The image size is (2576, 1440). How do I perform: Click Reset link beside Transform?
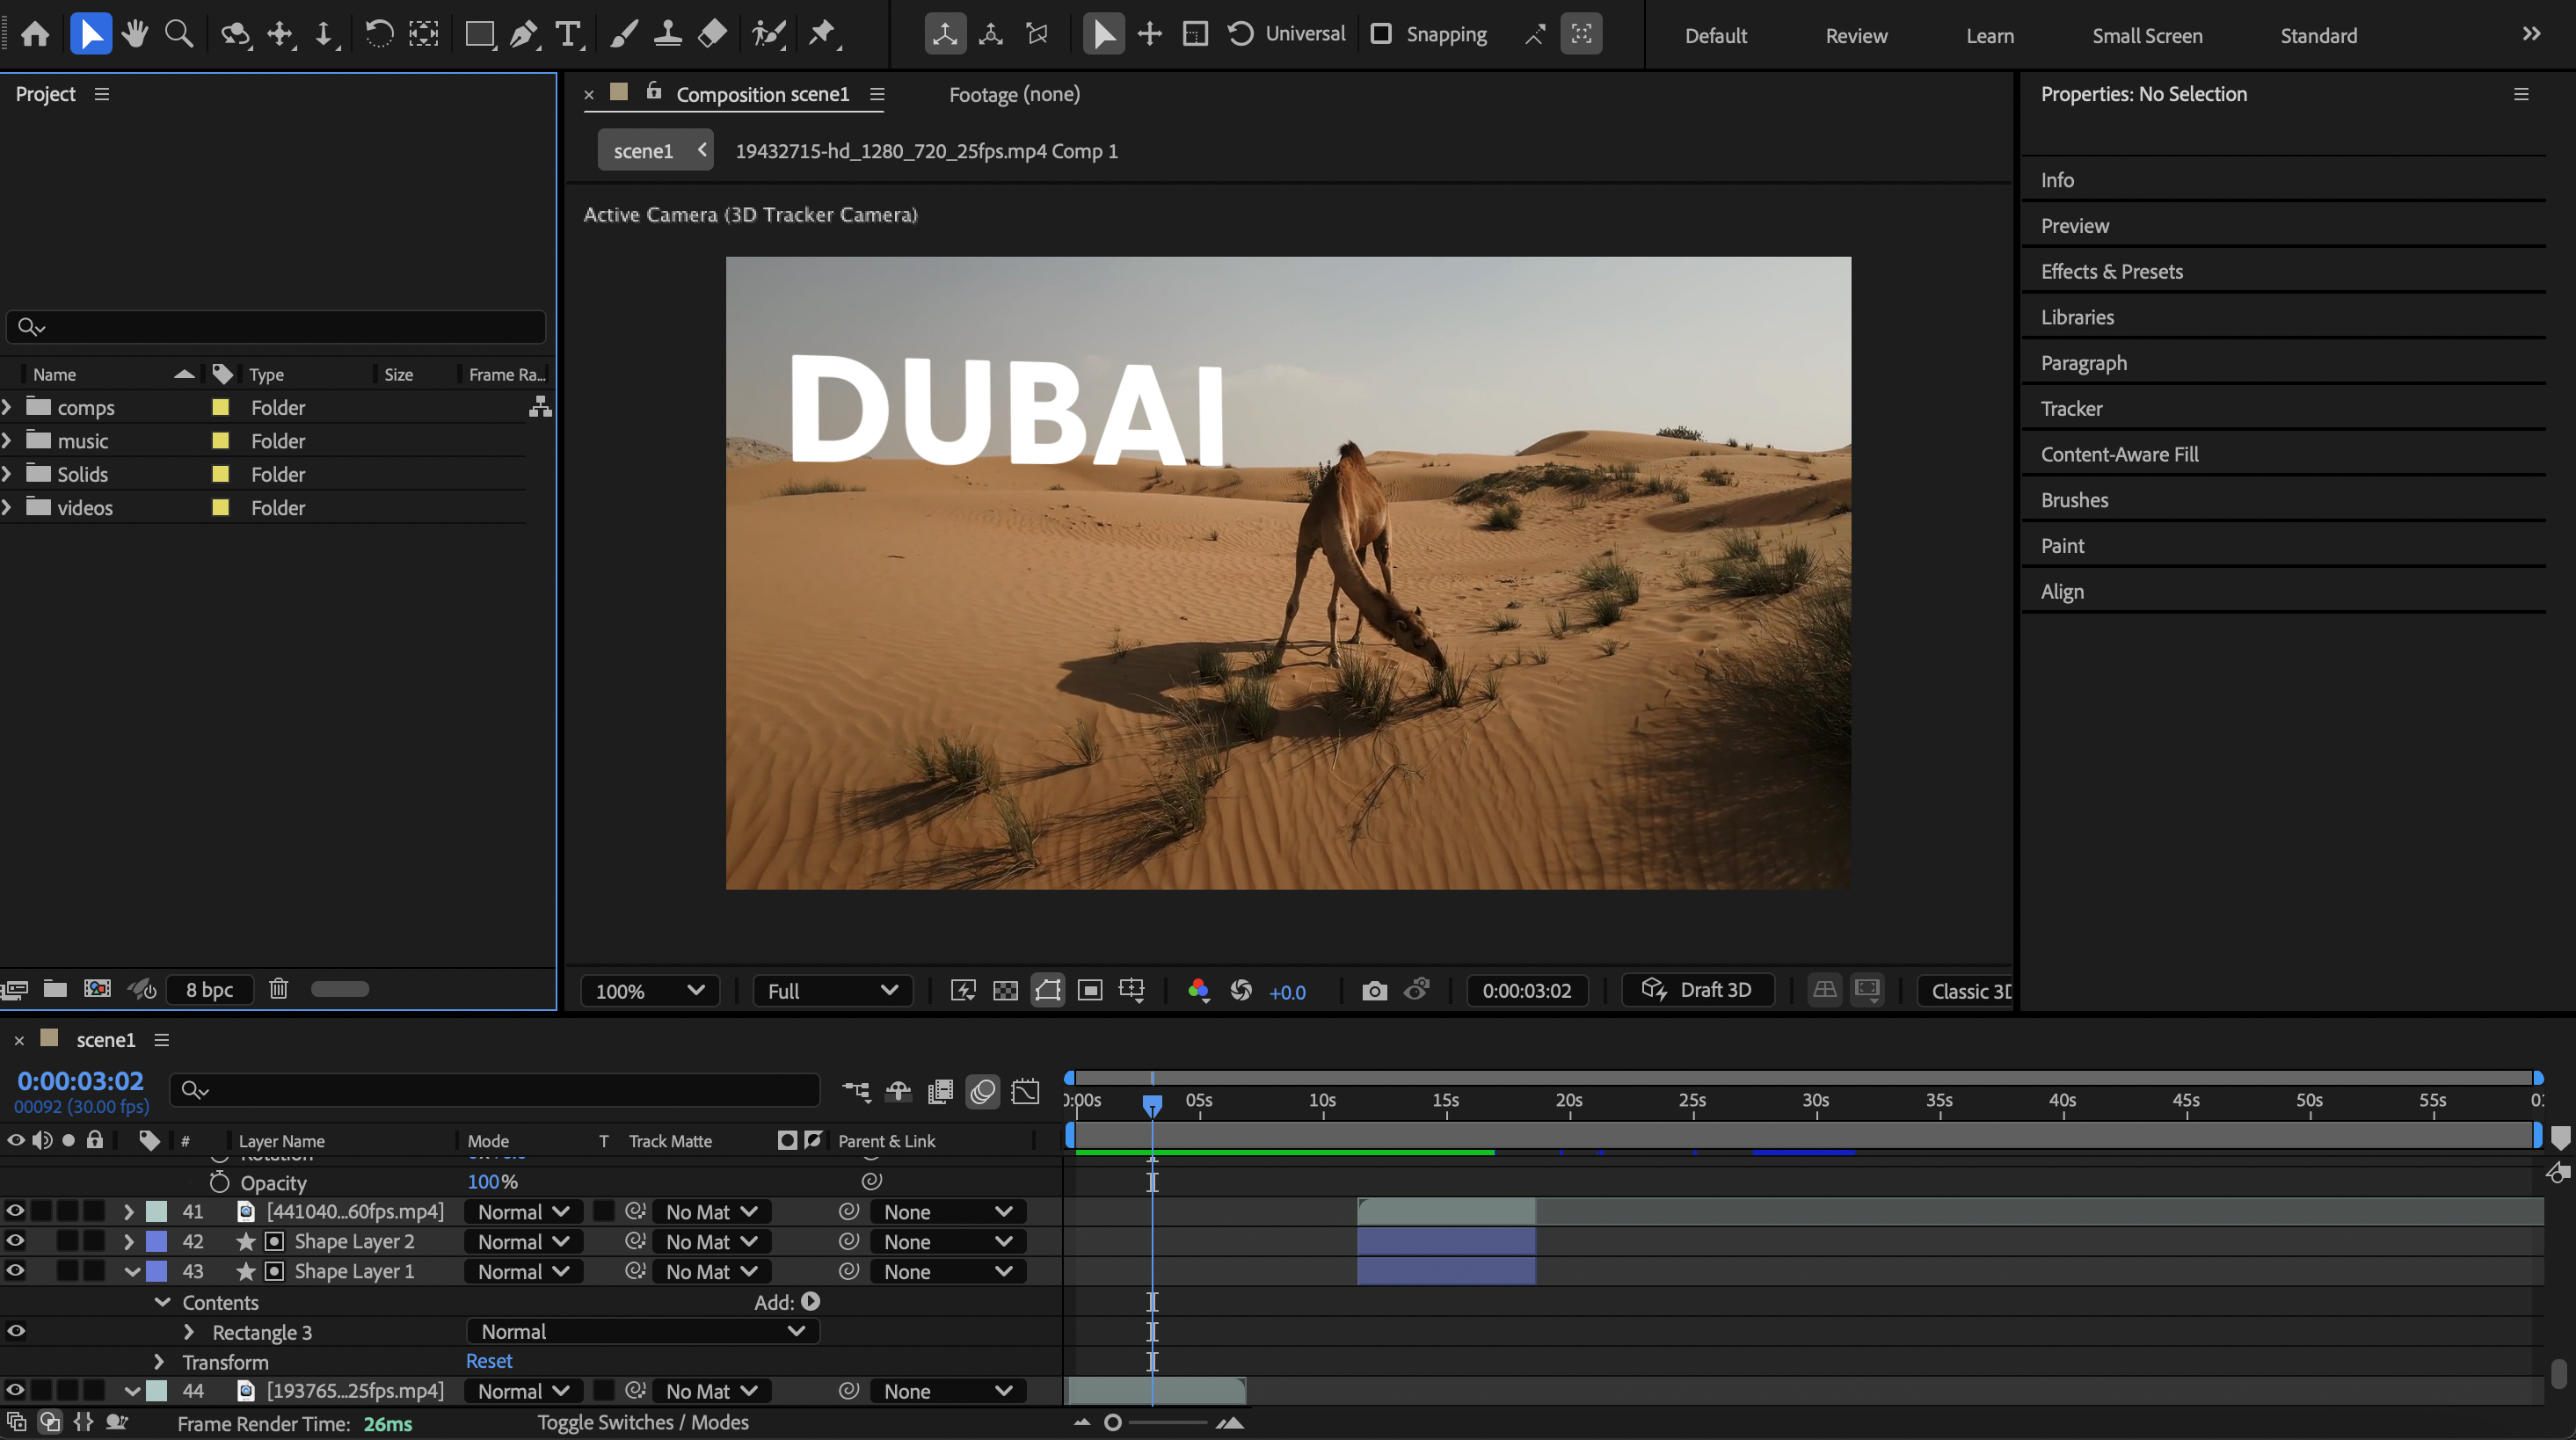(489, 1361)
